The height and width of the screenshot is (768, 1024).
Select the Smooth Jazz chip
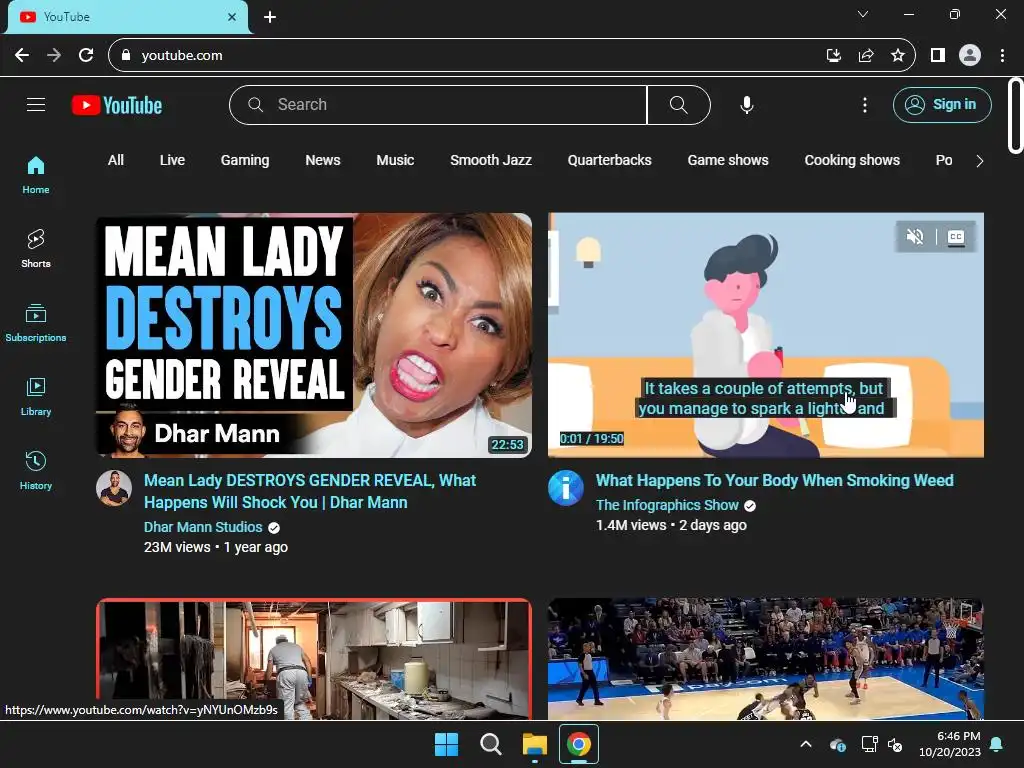pos(490,160)
